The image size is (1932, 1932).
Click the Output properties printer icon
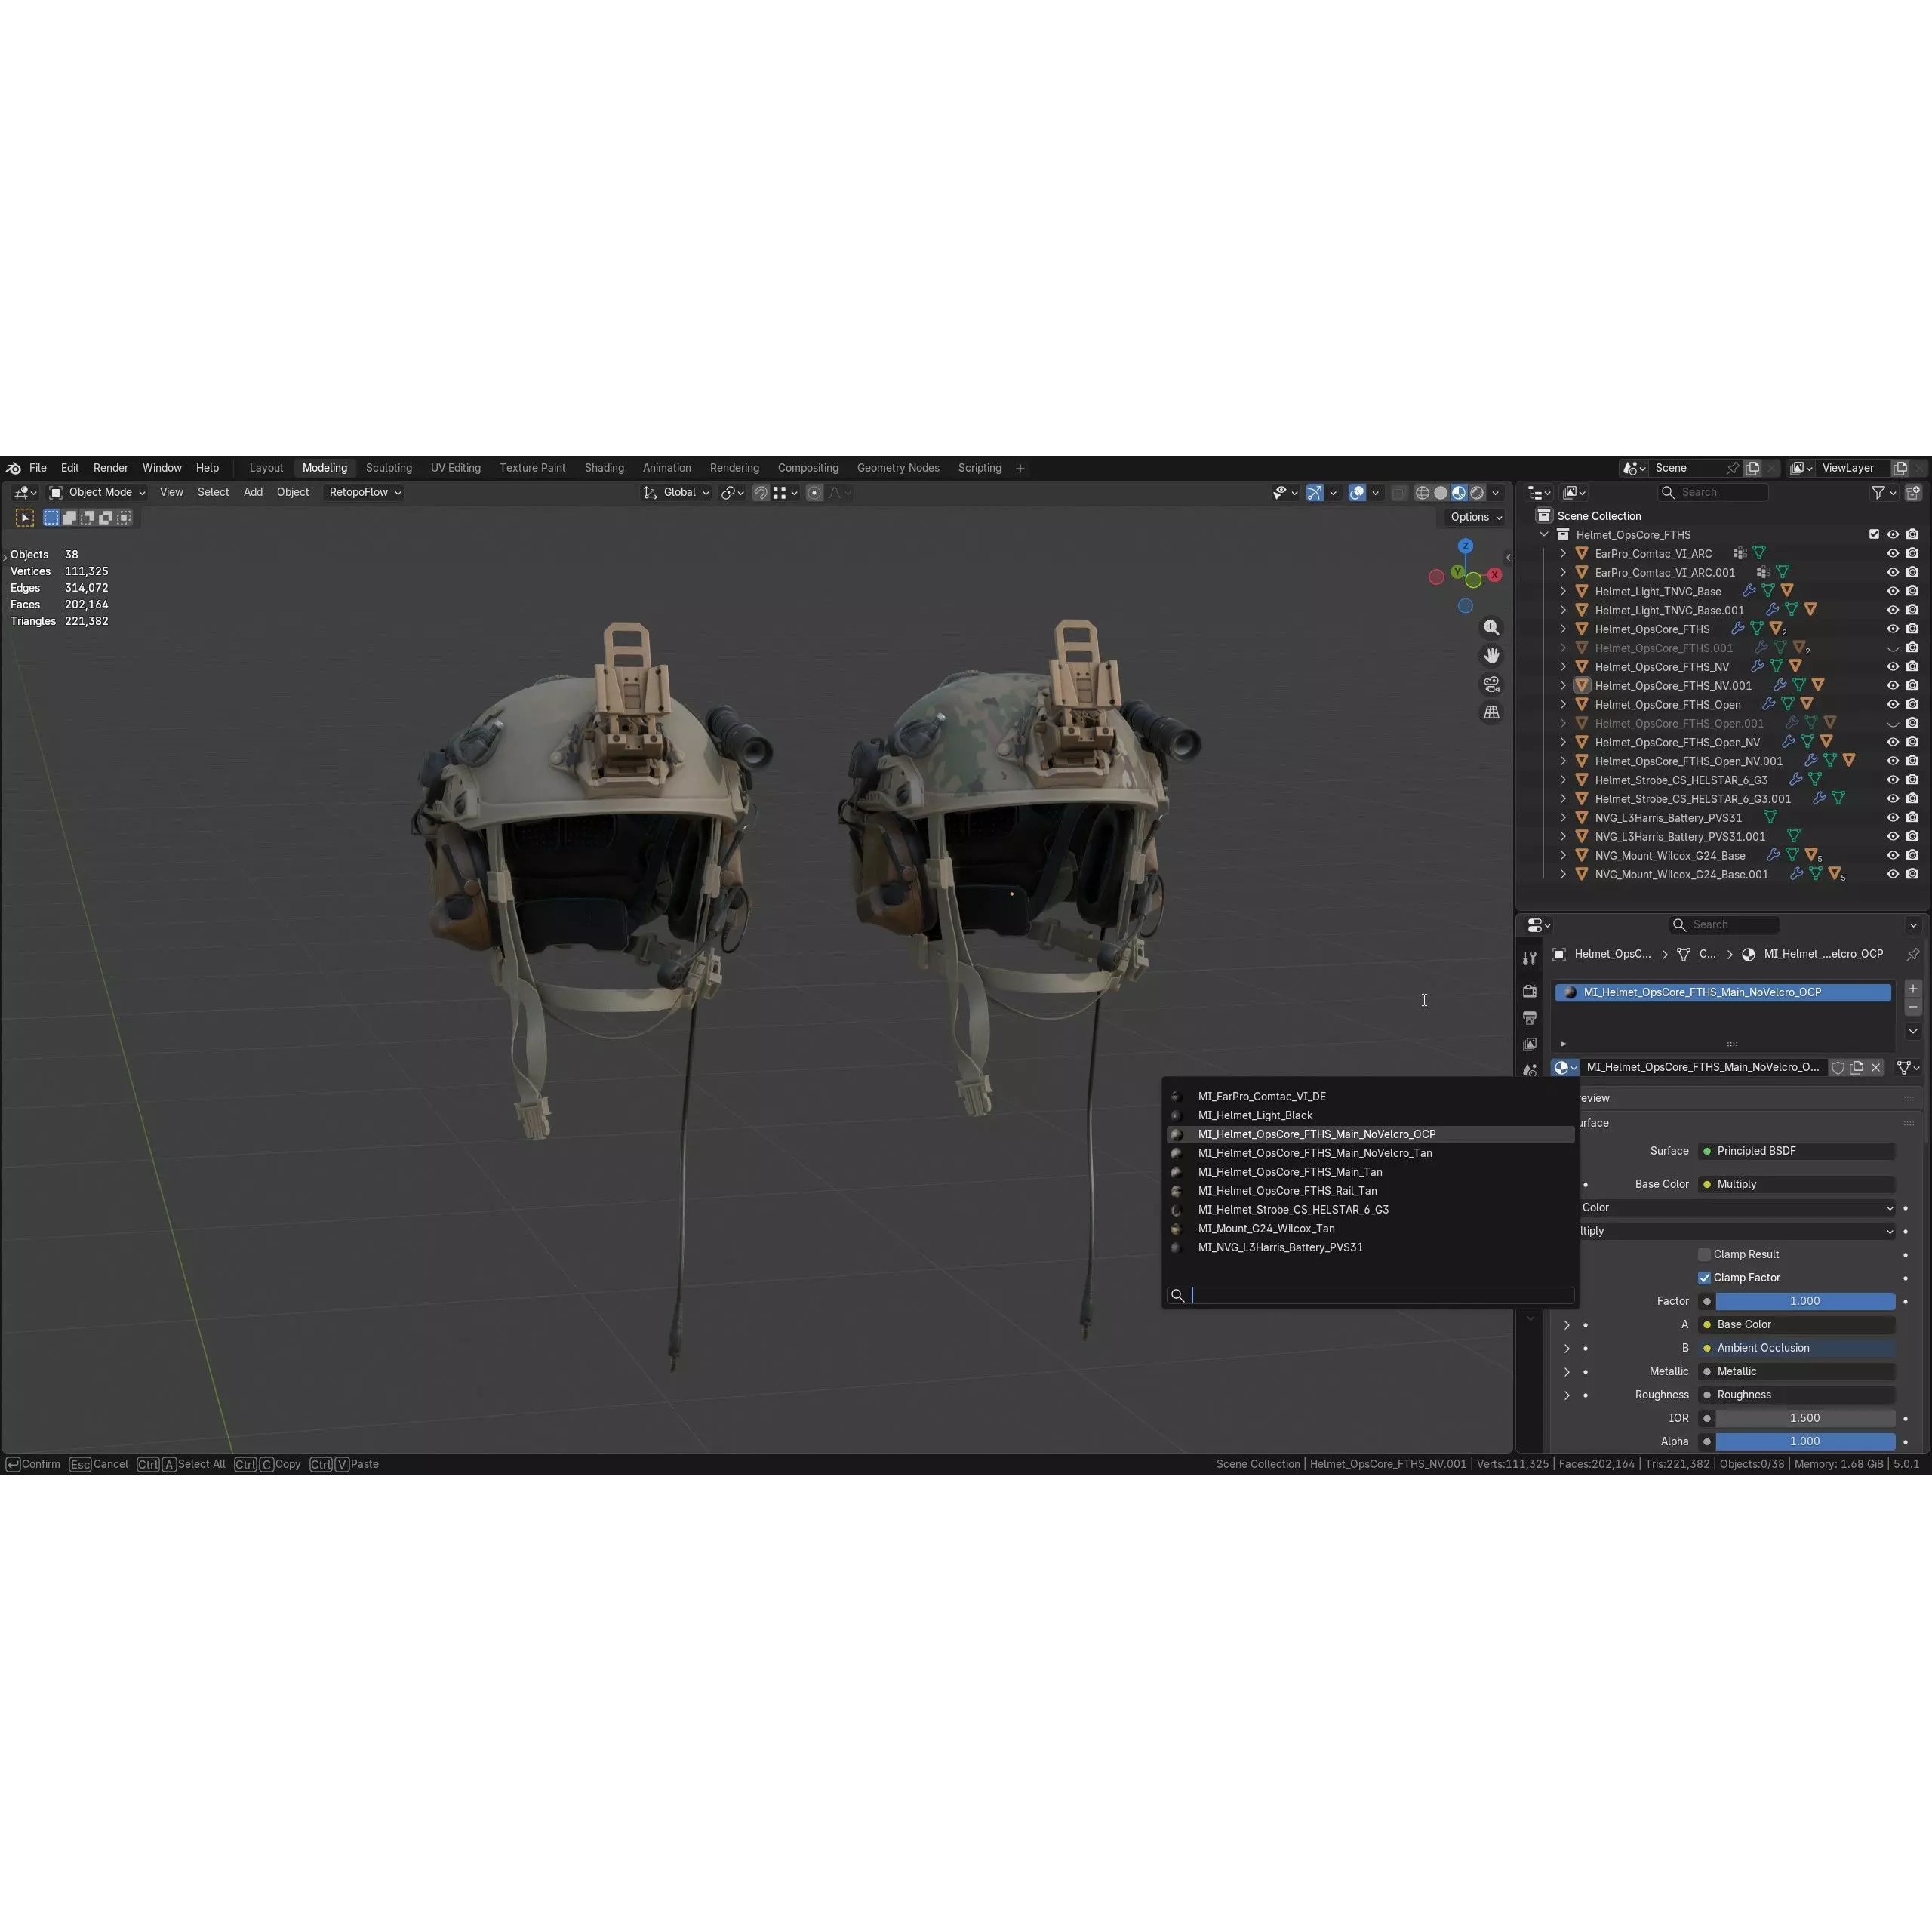pyautogui.click(x=1530, y=1018)
